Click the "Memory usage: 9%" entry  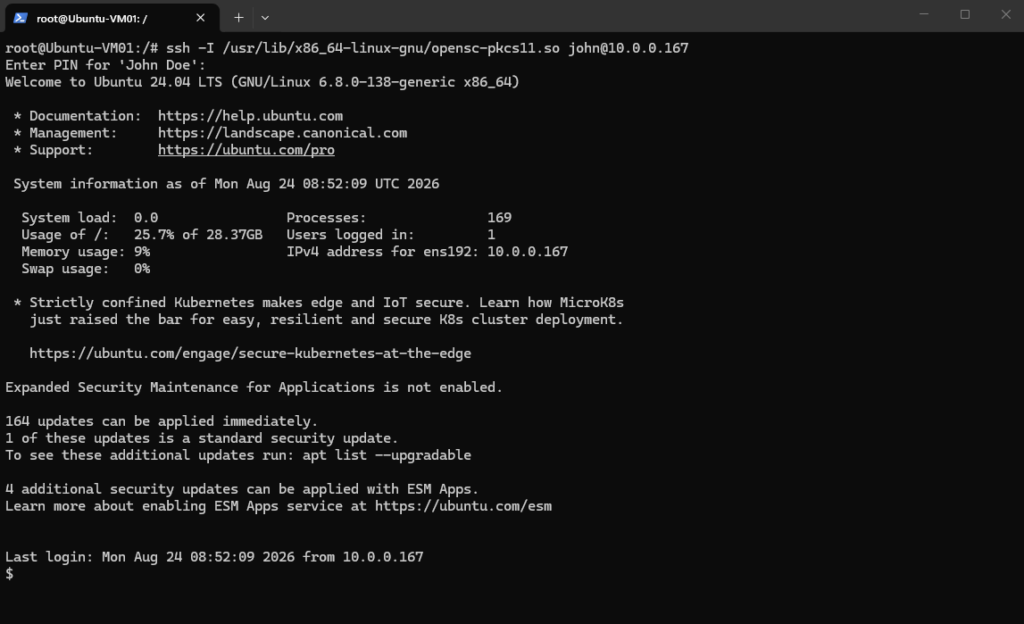86,251
